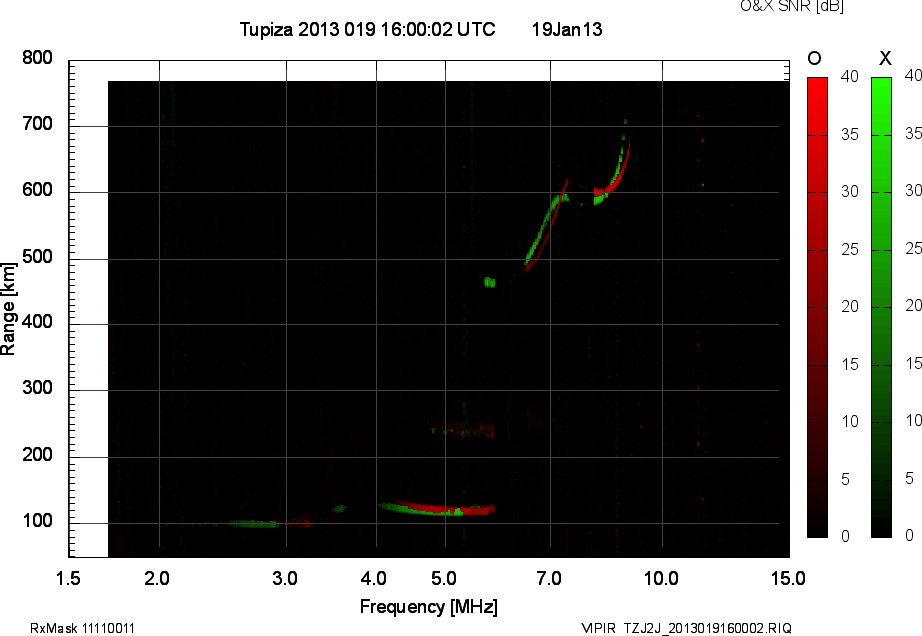Click the 10 label on the O colorbar

pyautogui.click(x=850, y=421)
